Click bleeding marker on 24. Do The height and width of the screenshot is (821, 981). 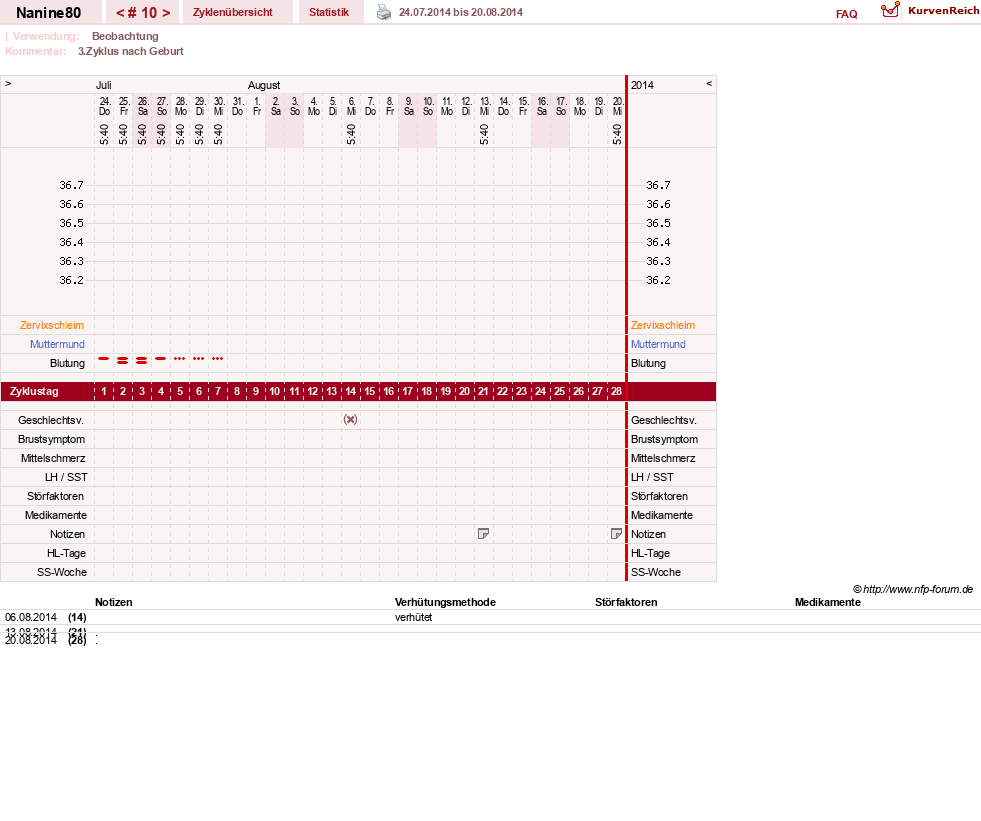pos(104,359)
